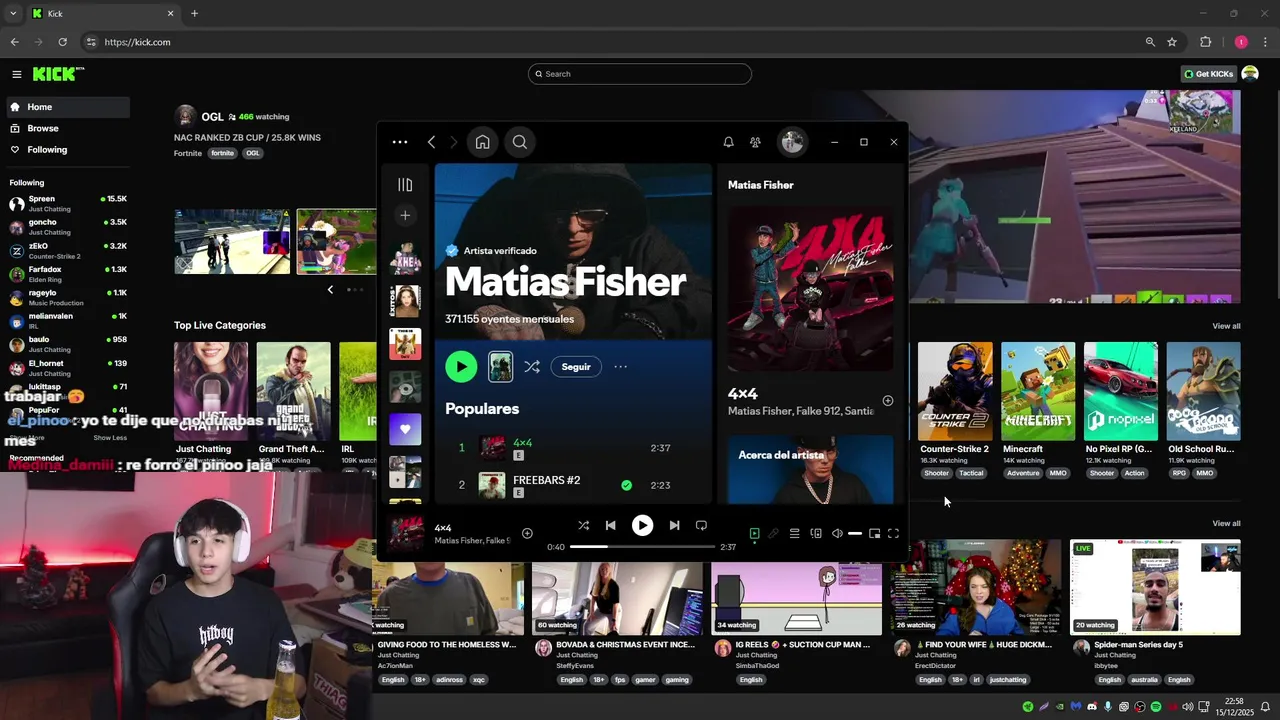Viewport: 1280px width, 720px height.
Task: Open connect to a device icon
Action: [x=816, y=534]
